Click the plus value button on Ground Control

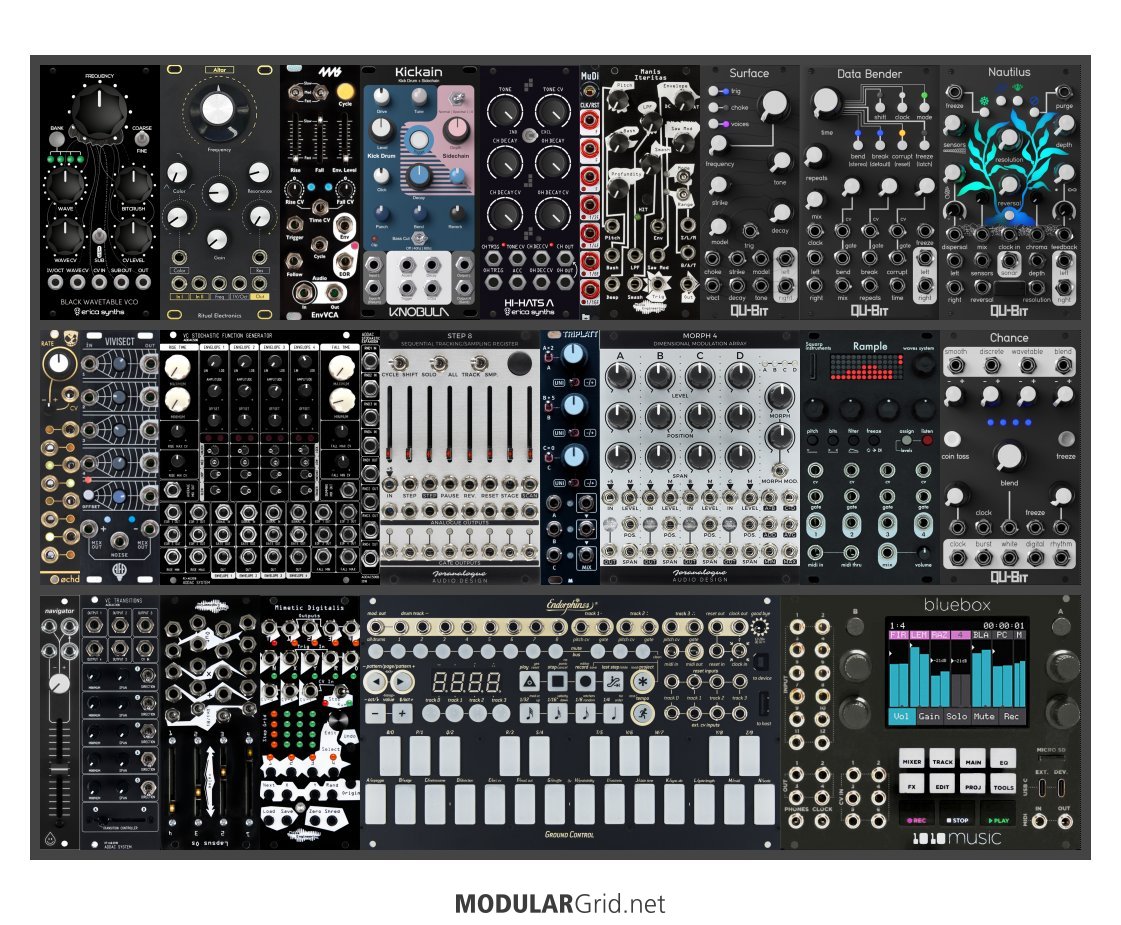pyautogui.click(x=402, y=713)
